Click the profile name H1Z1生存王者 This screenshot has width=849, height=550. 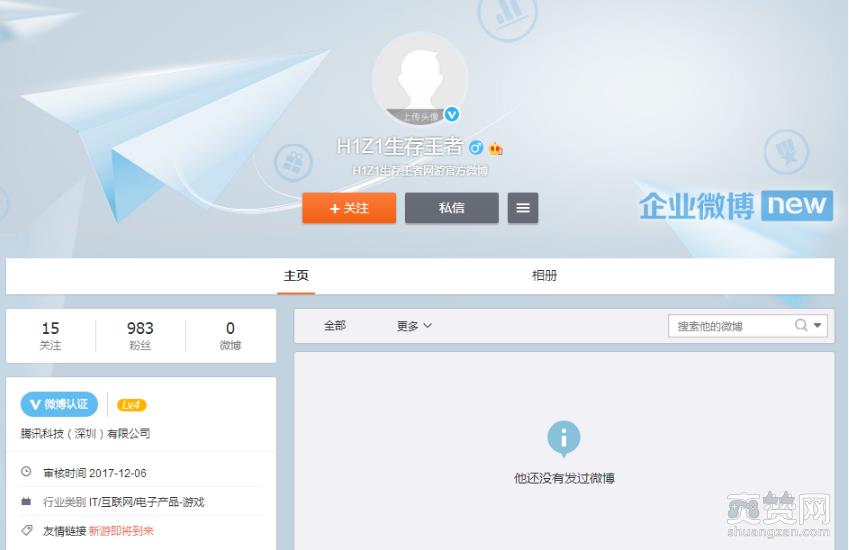400,146
